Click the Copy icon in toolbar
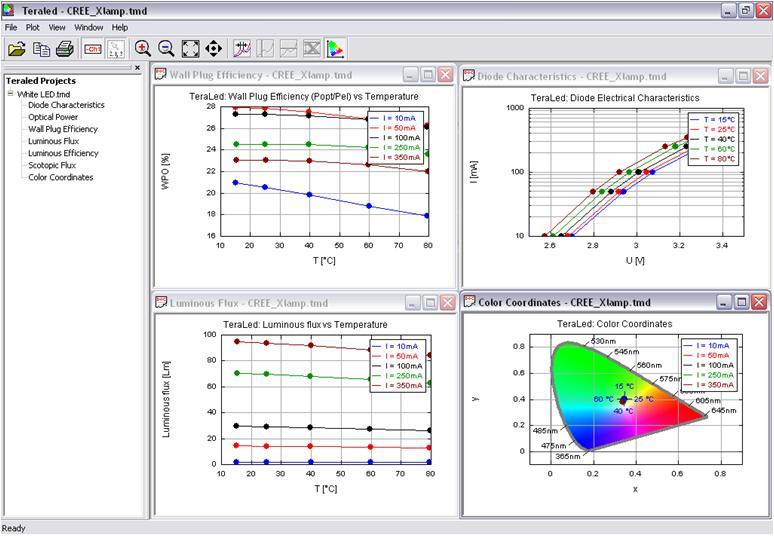The height and width of the screenshot is (536, 774). [41, 48]
